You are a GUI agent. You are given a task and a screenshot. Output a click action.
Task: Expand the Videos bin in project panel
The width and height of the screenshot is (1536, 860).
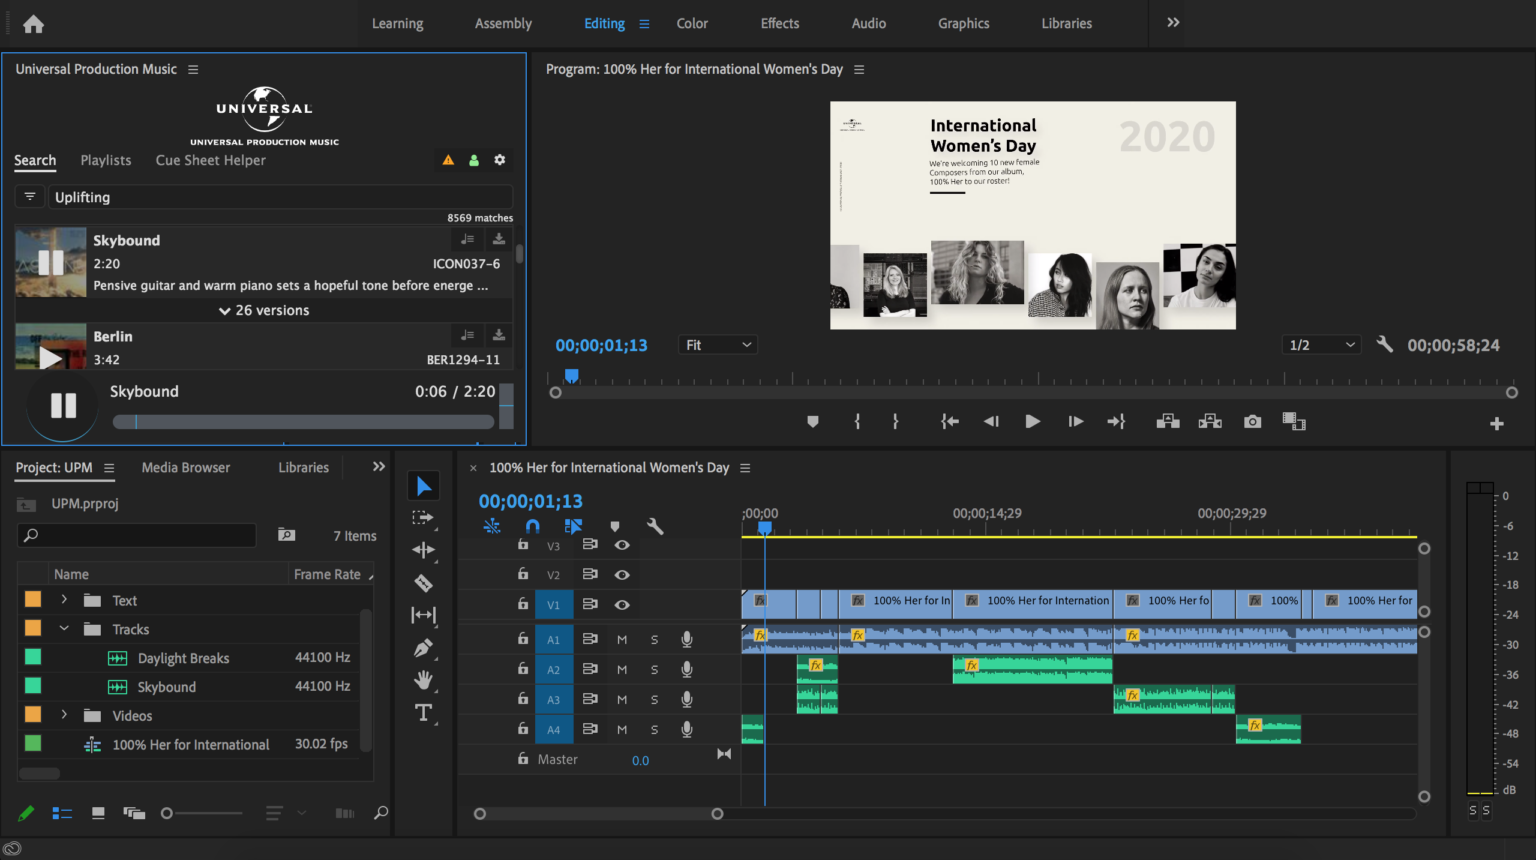[65, 715]
